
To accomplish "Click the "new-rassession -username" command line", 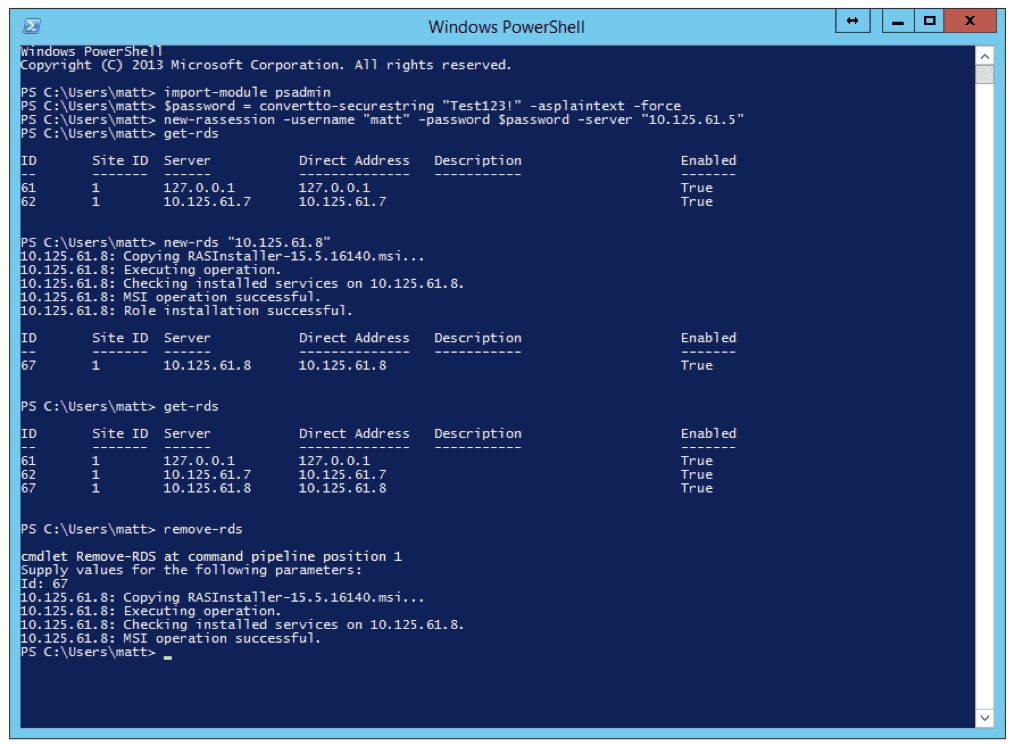I will [453, 120].
